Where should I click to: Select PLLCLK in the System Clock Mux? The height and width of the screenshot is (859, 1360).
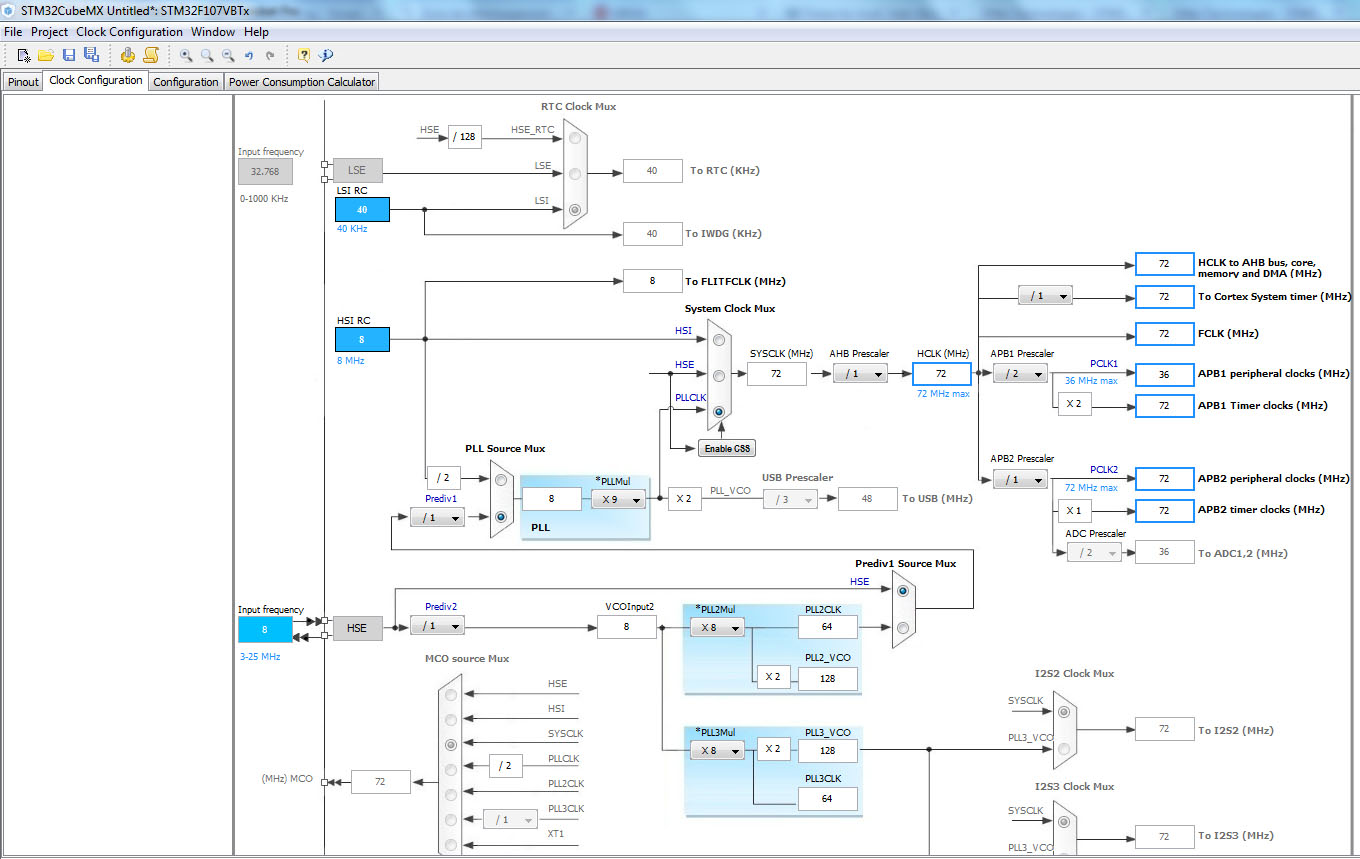click(718, 412)
